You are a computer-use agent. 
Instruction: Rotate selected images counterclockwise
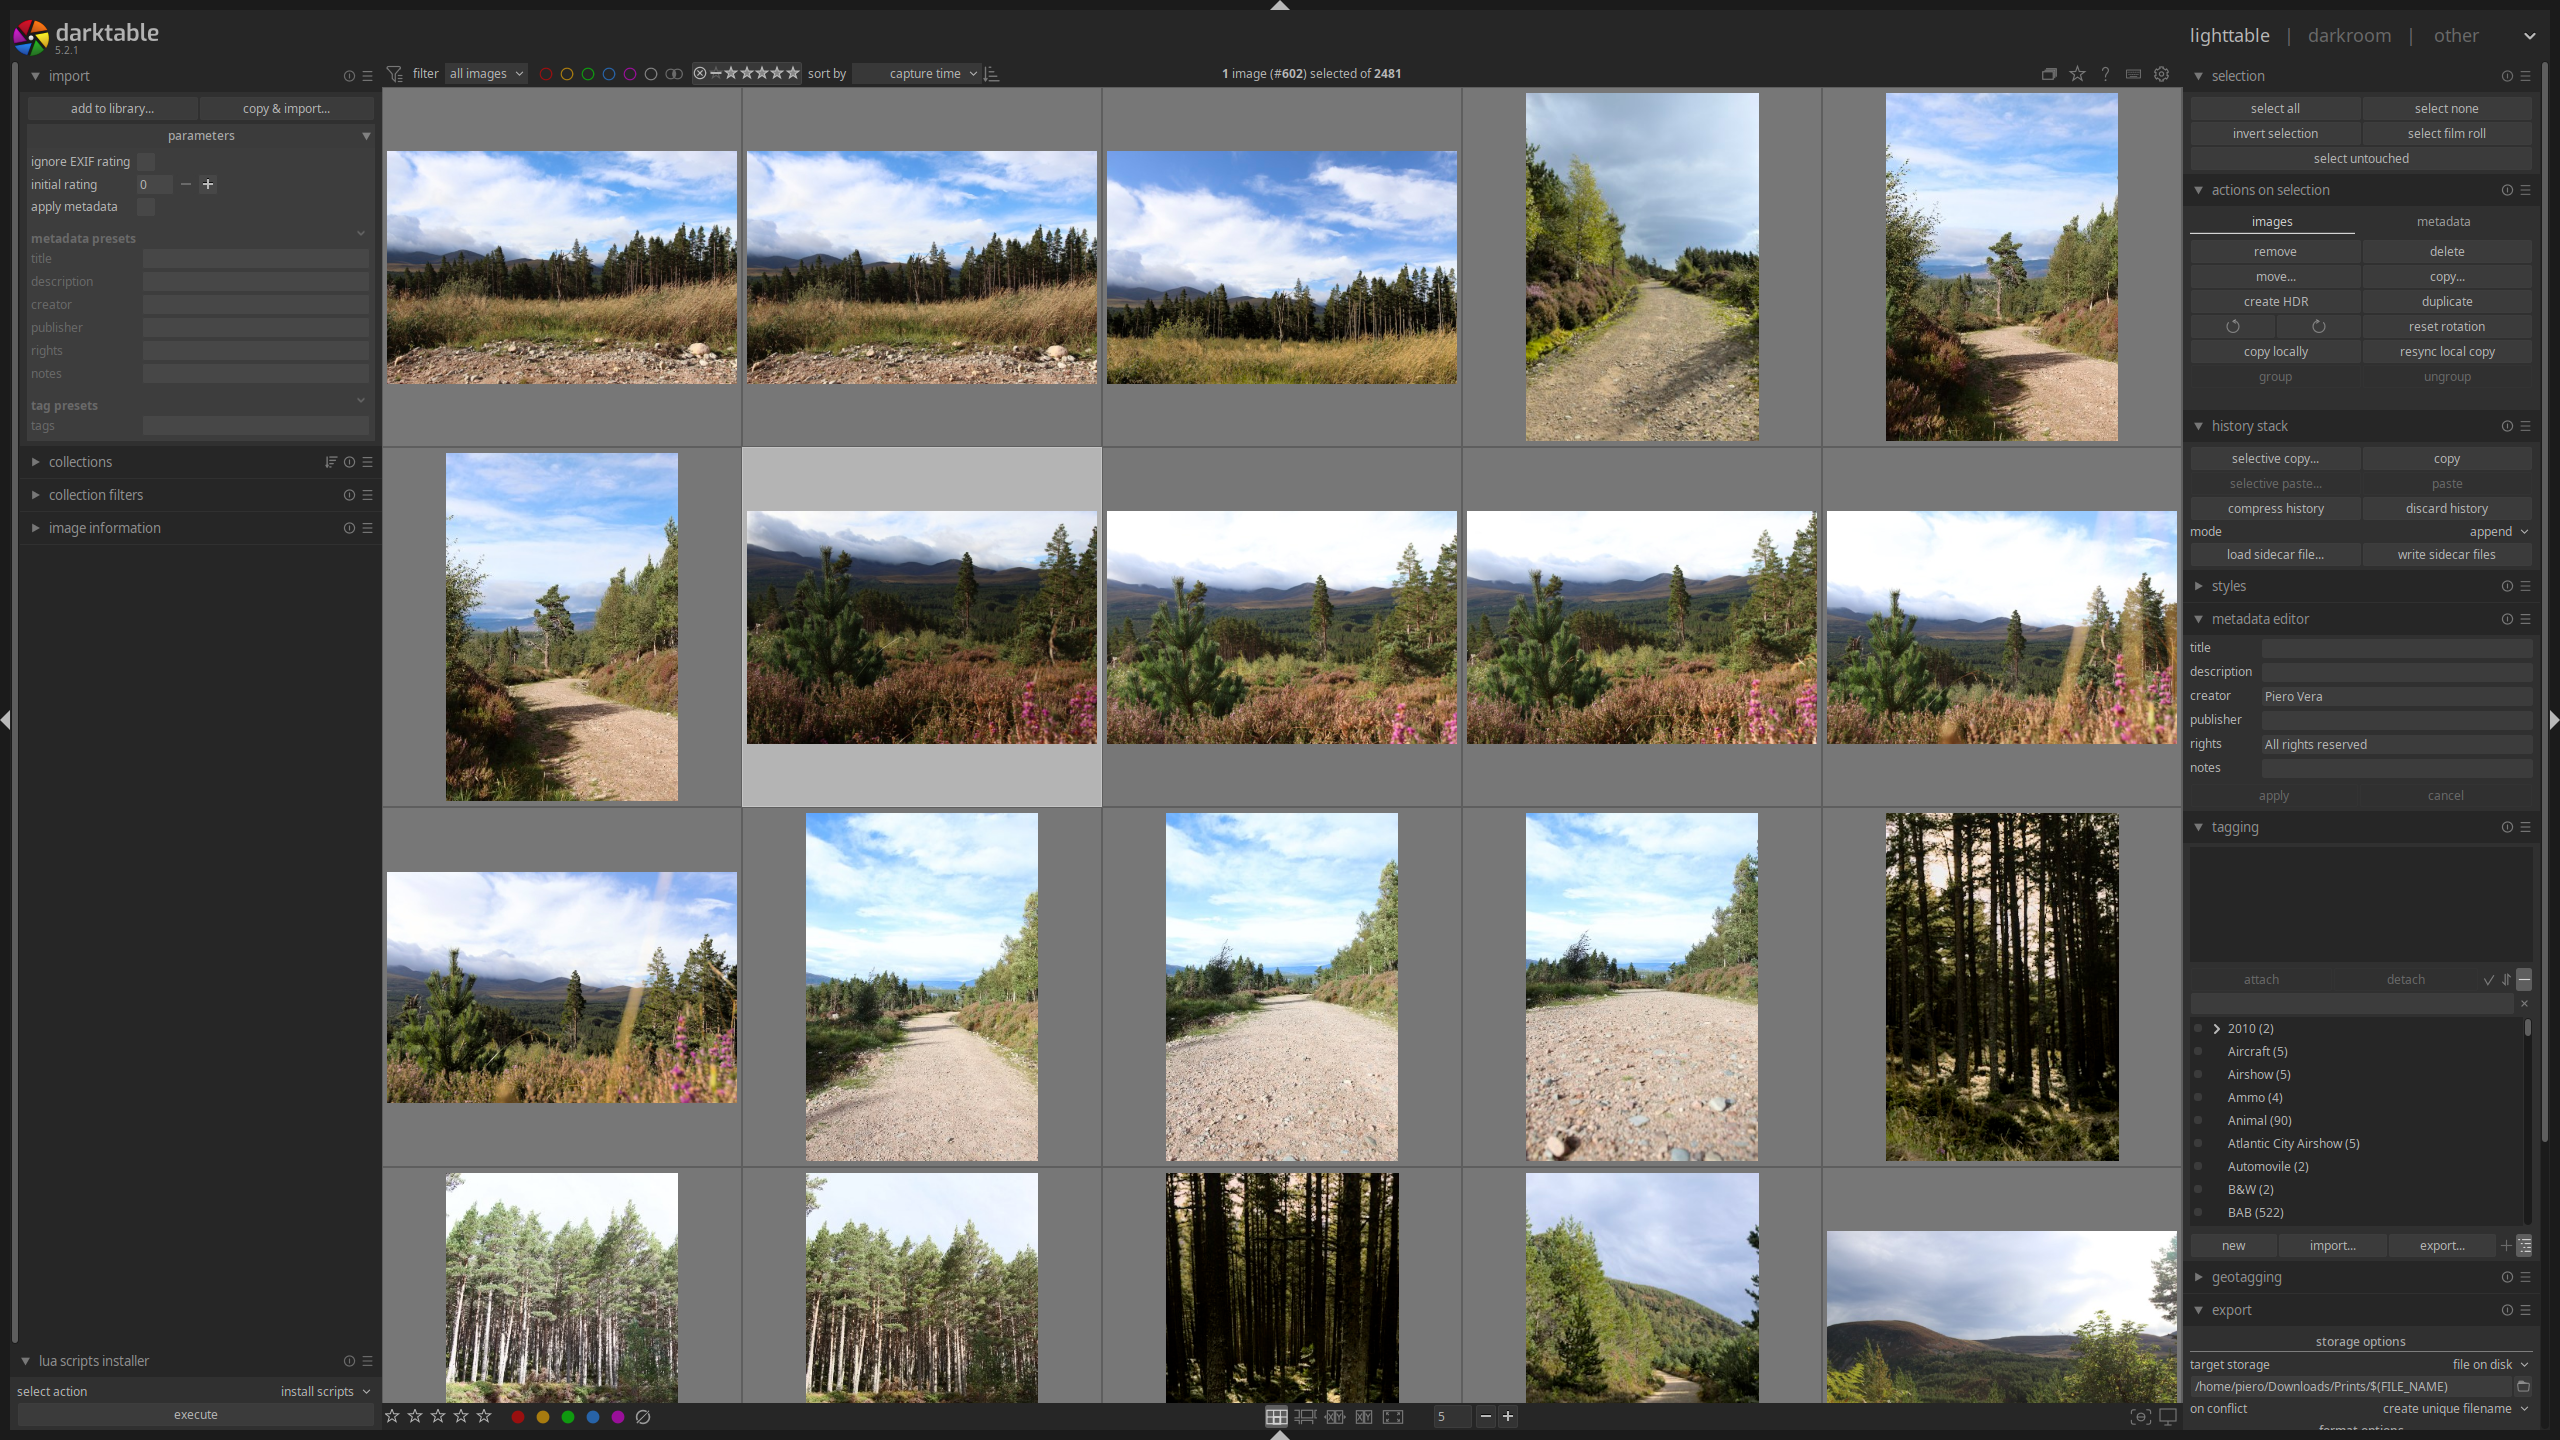pos(2232,327)
